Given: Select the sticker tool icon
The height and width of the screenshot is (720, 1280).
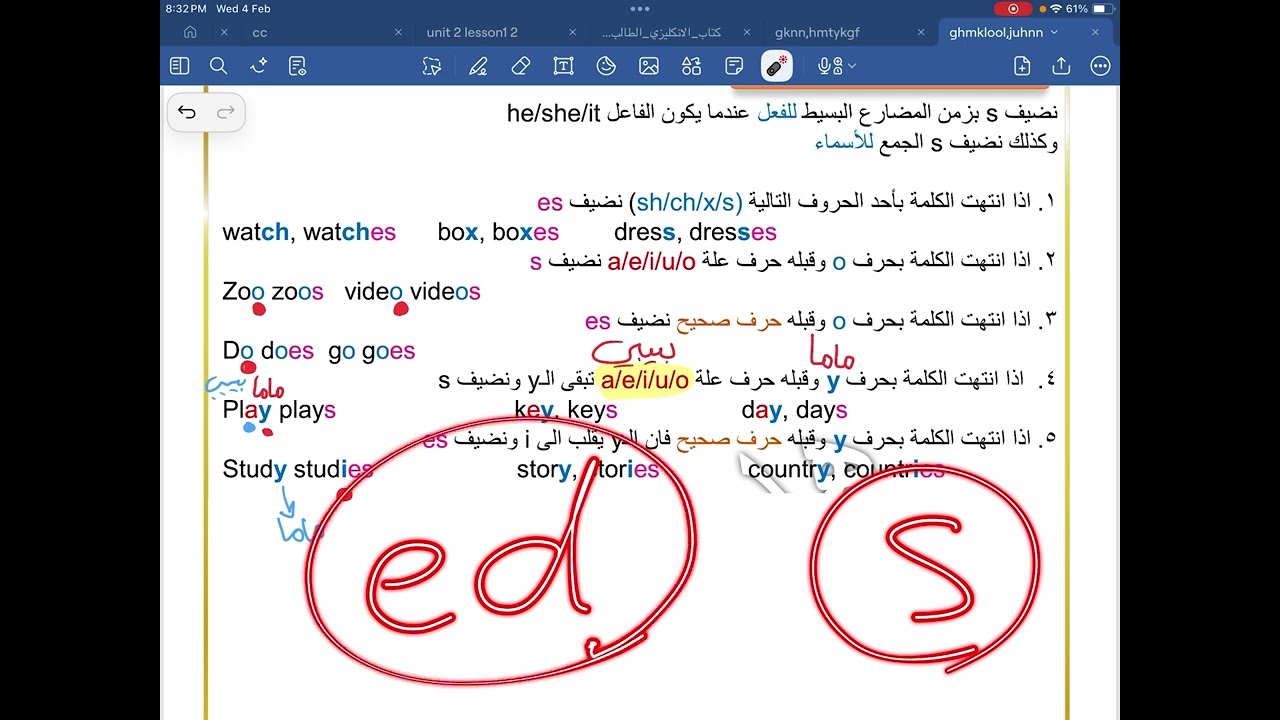Looking at the screenshot, I should coord(606,66).
